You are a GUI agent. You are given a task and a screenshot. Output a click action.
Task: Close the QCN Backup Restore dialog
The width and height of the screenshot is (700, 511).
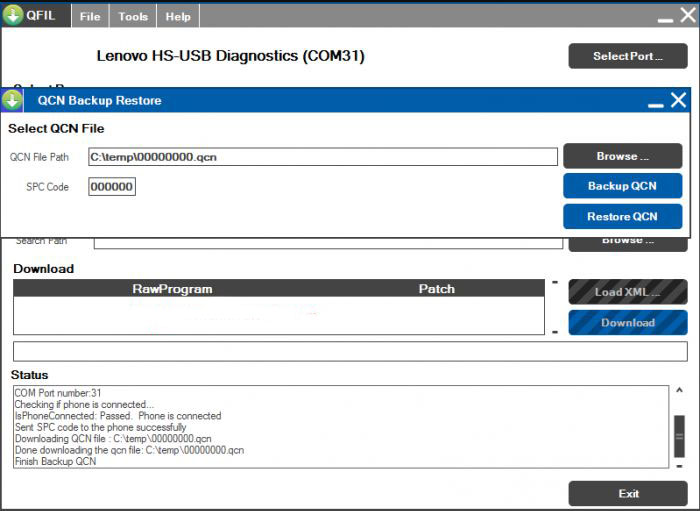(678, 100)
